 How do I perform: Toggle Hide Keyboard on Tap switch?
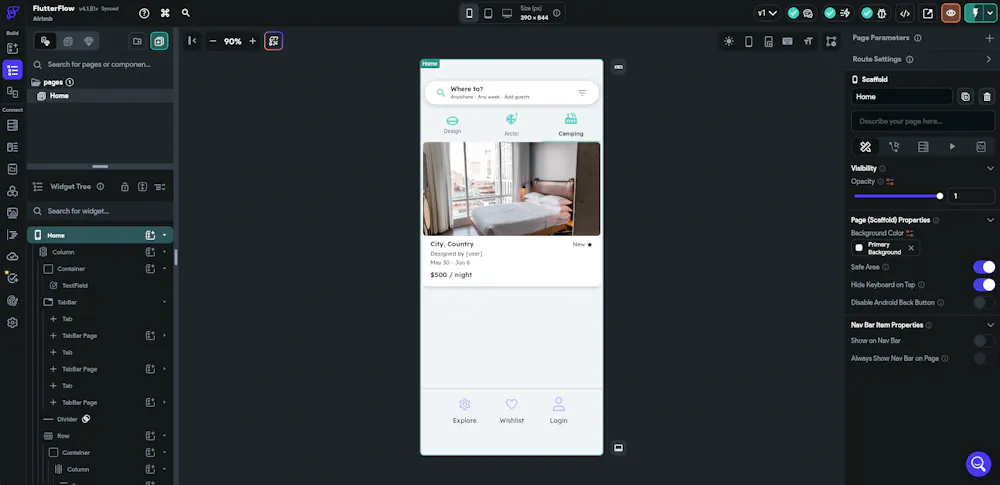[x=984, y=285]
